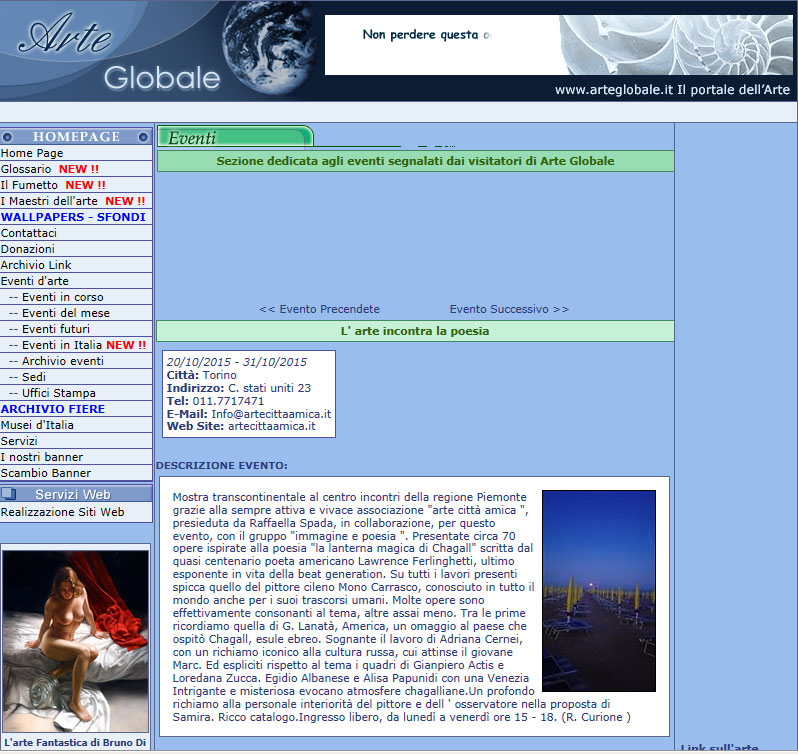Open the Donazioni page
This screenshot has height=754, width=798.
pos(27,249)
